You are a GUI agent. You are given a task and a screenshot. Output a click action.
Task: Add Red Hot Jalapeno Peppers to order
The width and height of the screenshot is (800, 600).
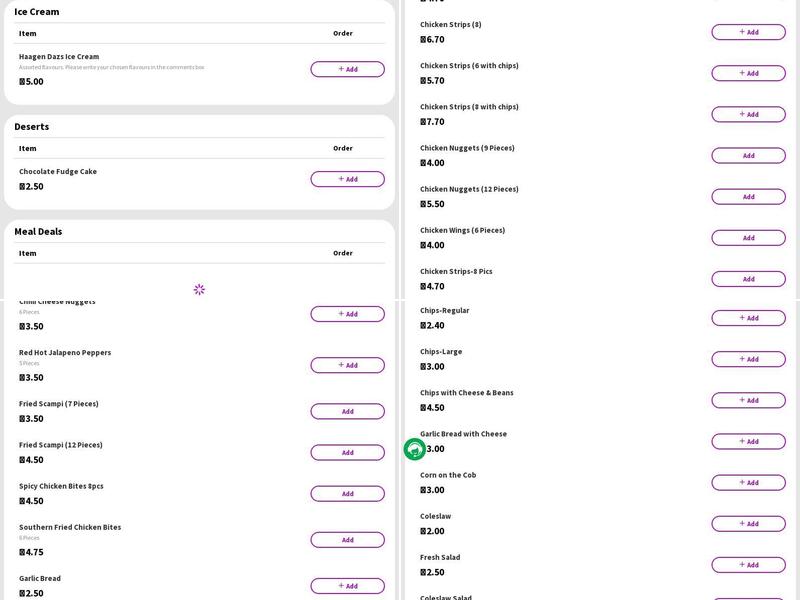click(x=347, y=365)
